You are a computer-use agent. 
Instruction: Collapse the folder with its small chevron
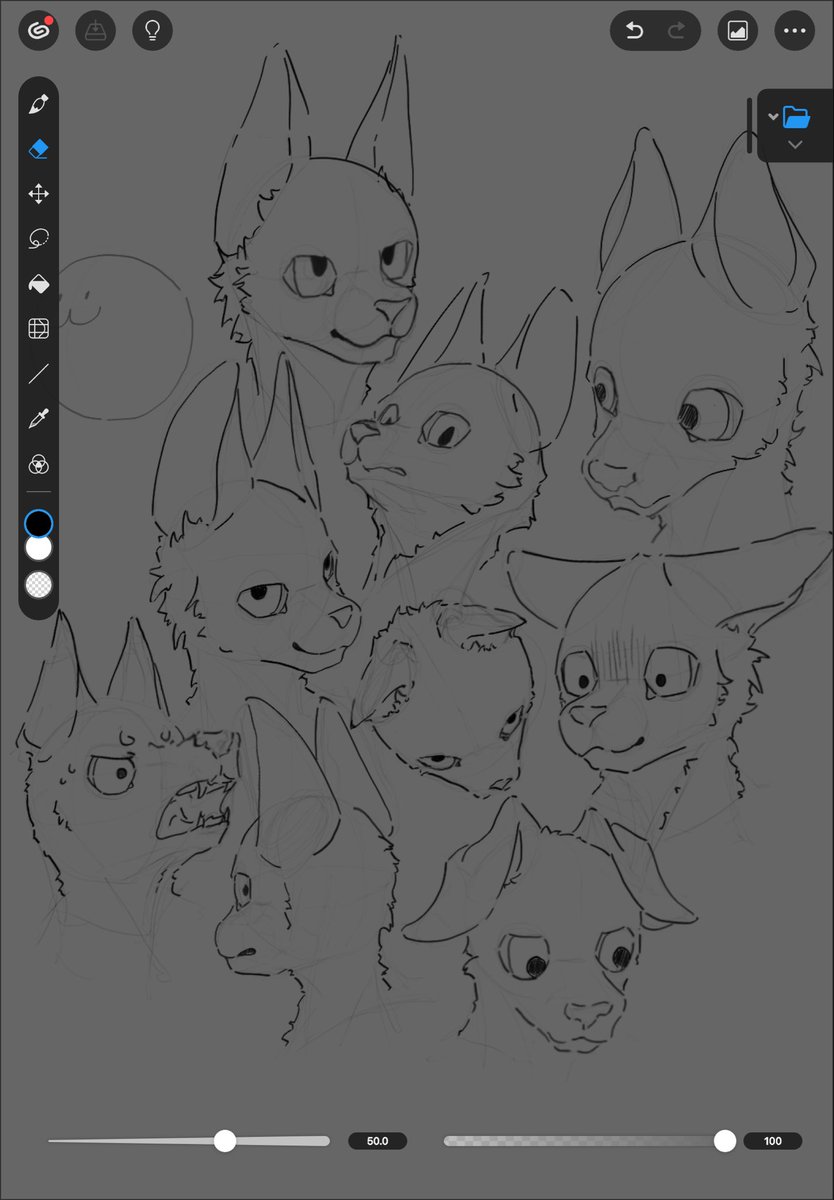coord(772,117)
